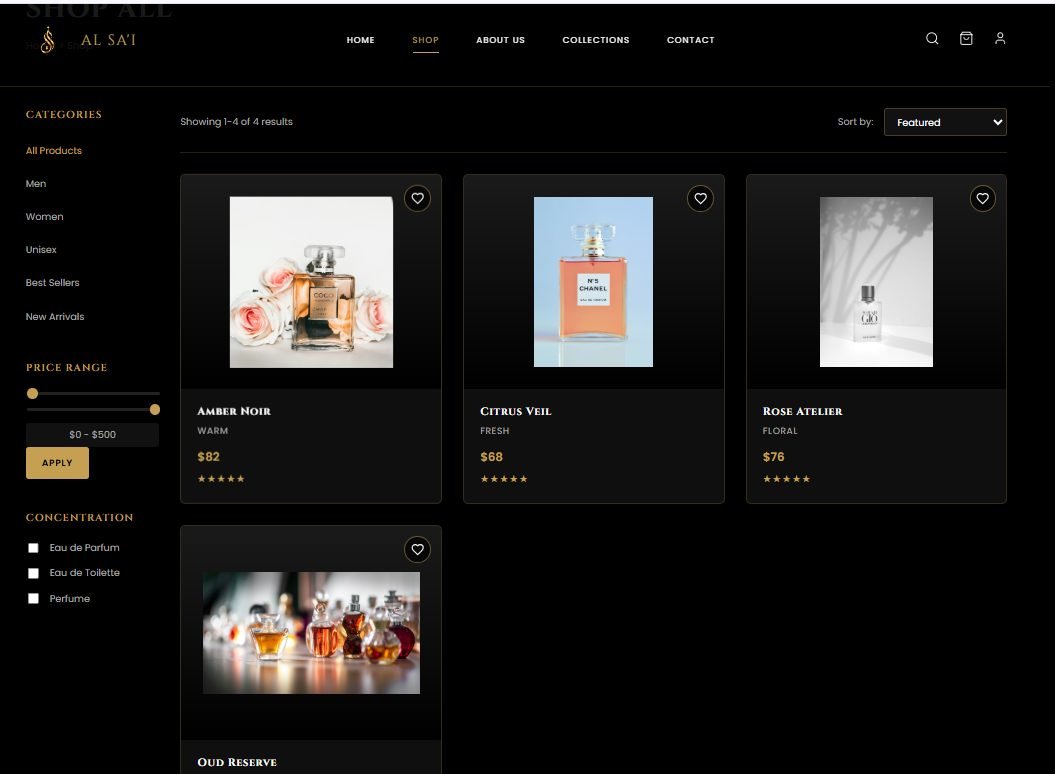This screenshot has width=1055, height=774.
Task: Open the Contact nav item
Action: [690, 40]
